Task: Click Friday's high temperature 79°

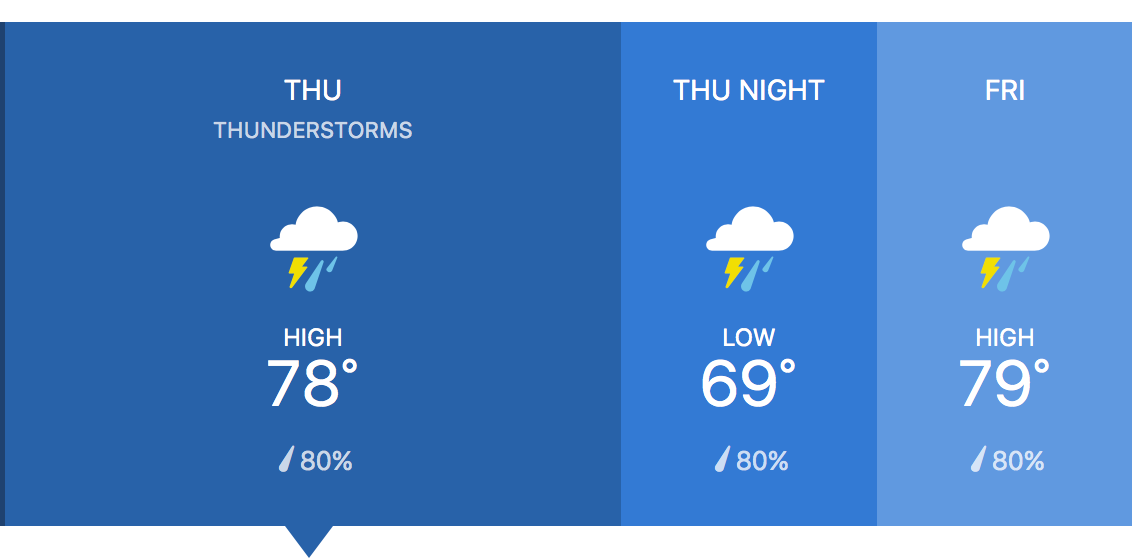Action: point(1004,384)
